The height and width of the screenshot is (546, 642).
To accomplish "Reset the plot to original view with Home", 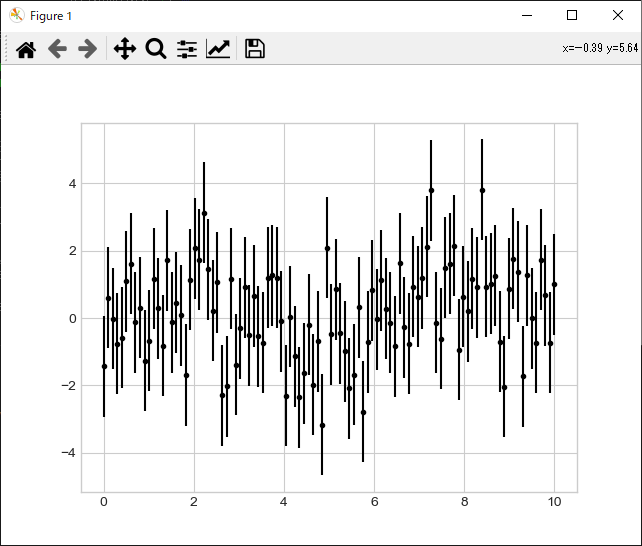I will 26,50.
